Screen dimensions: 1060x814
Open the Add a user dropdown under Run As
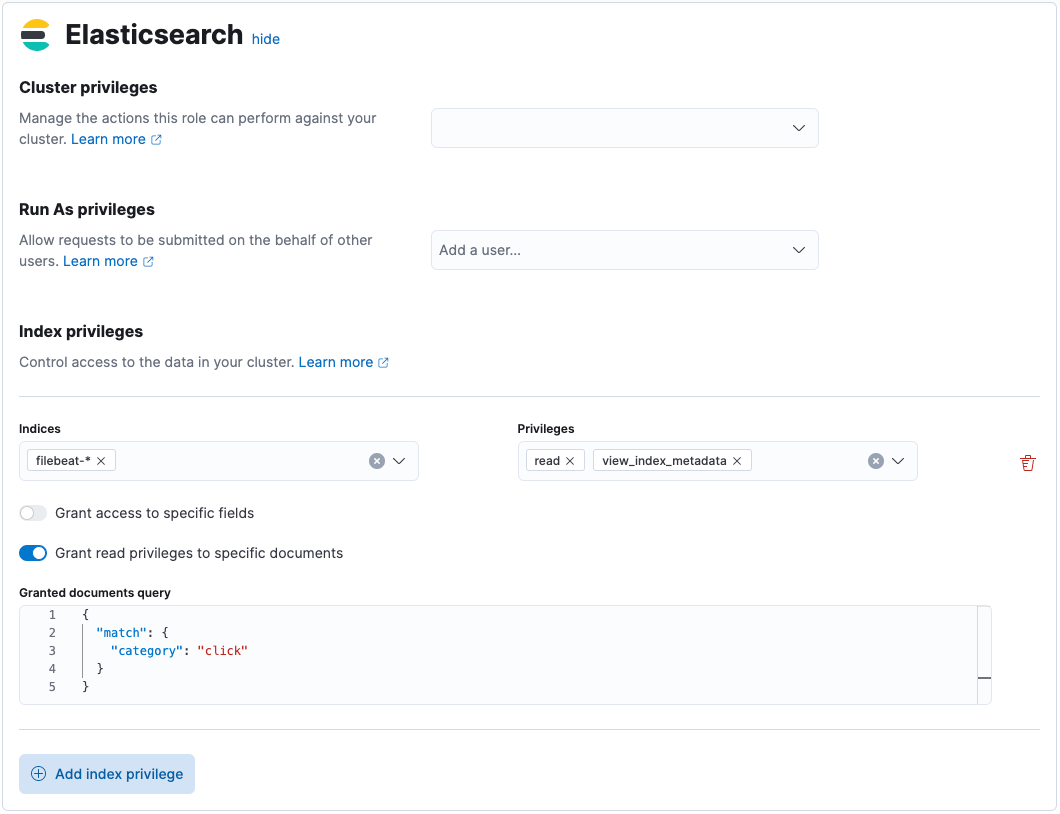[624, 250]
